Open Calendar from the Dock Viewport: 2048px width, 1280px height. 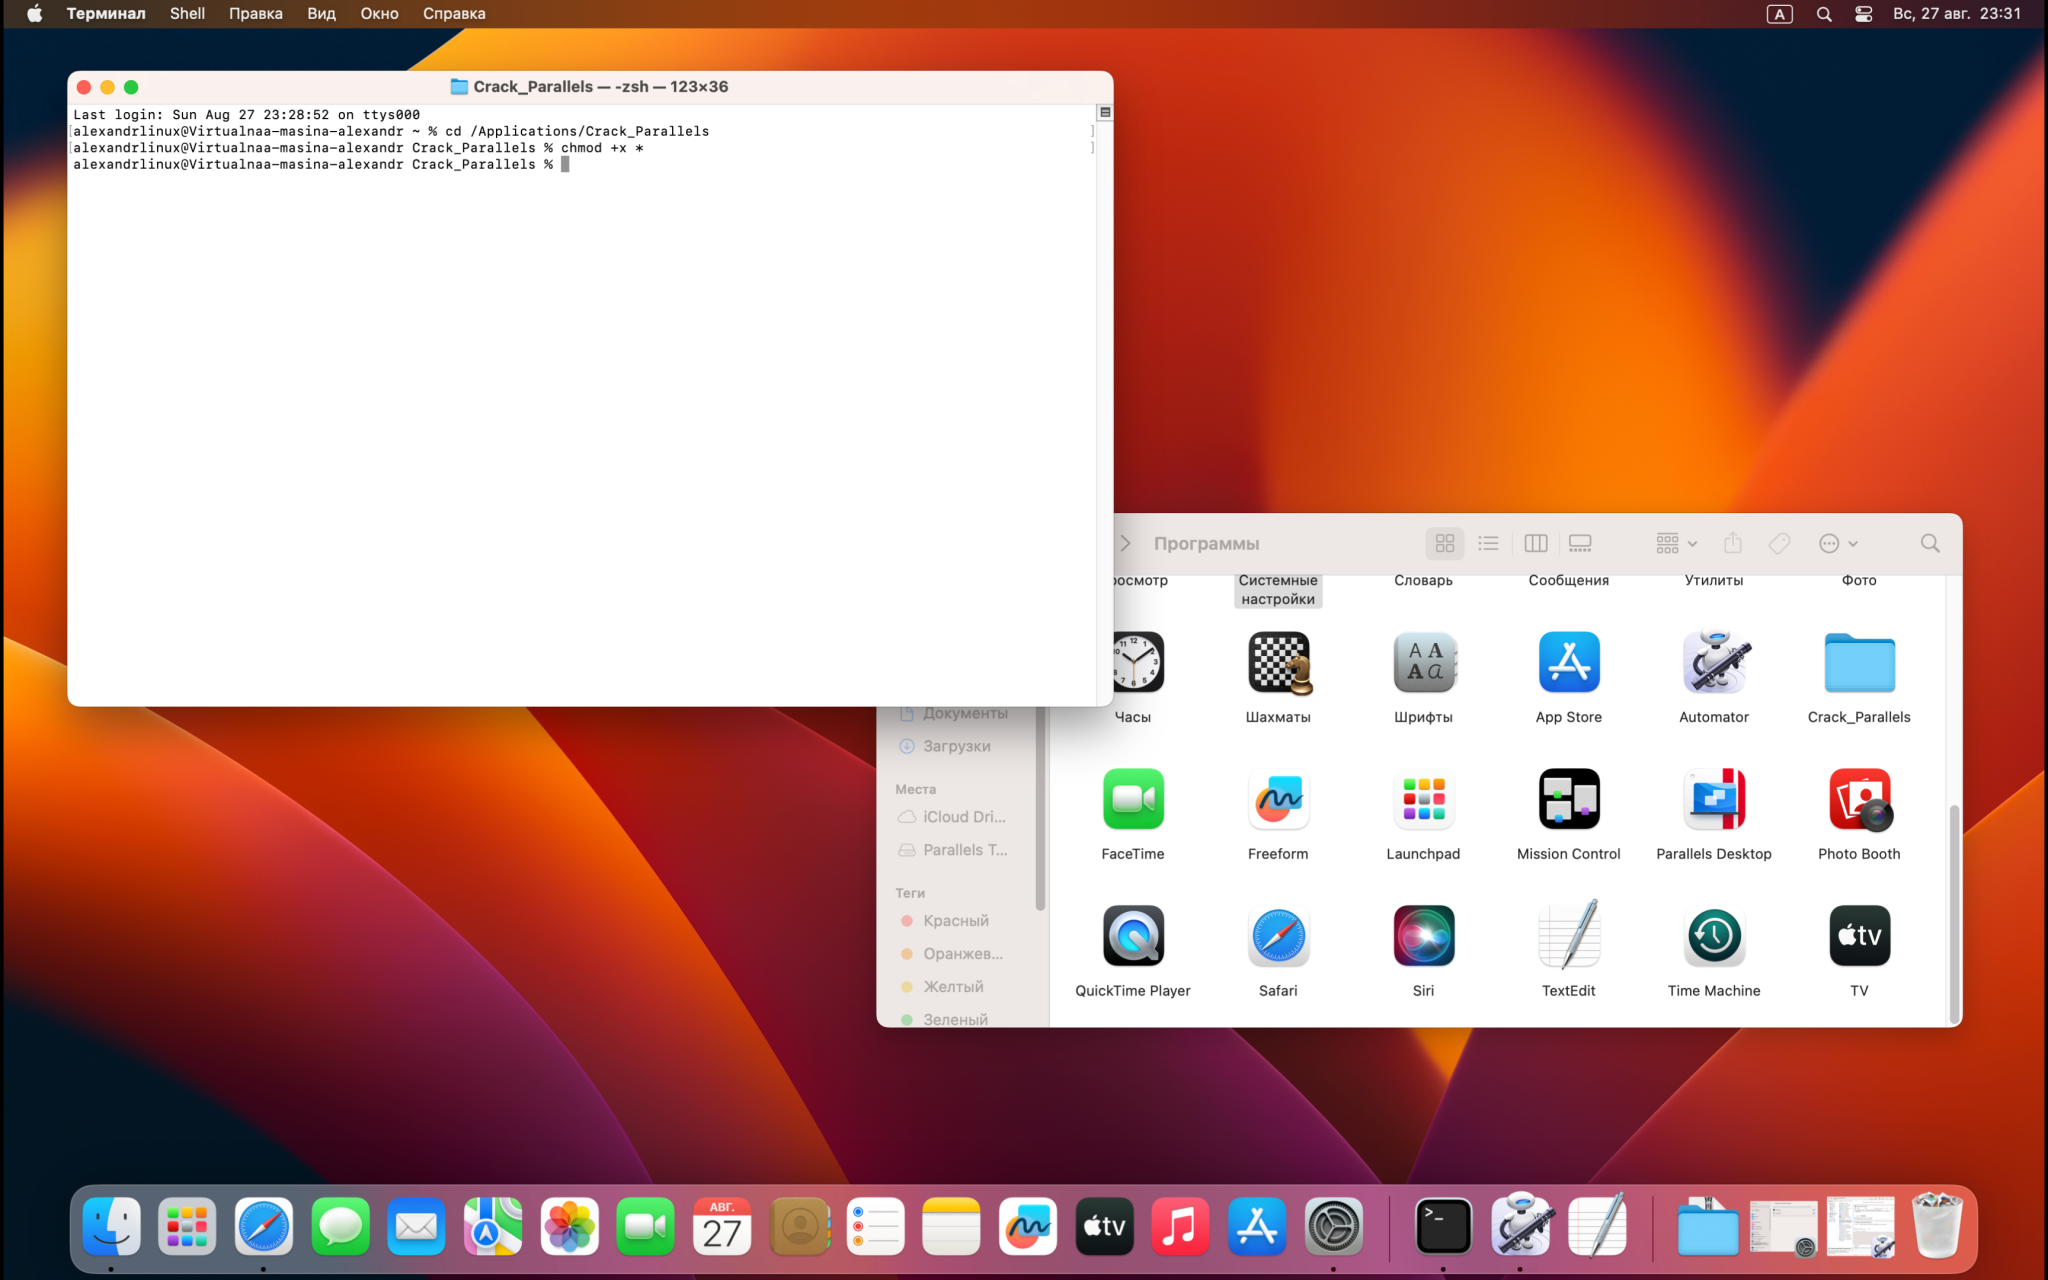722,1226
